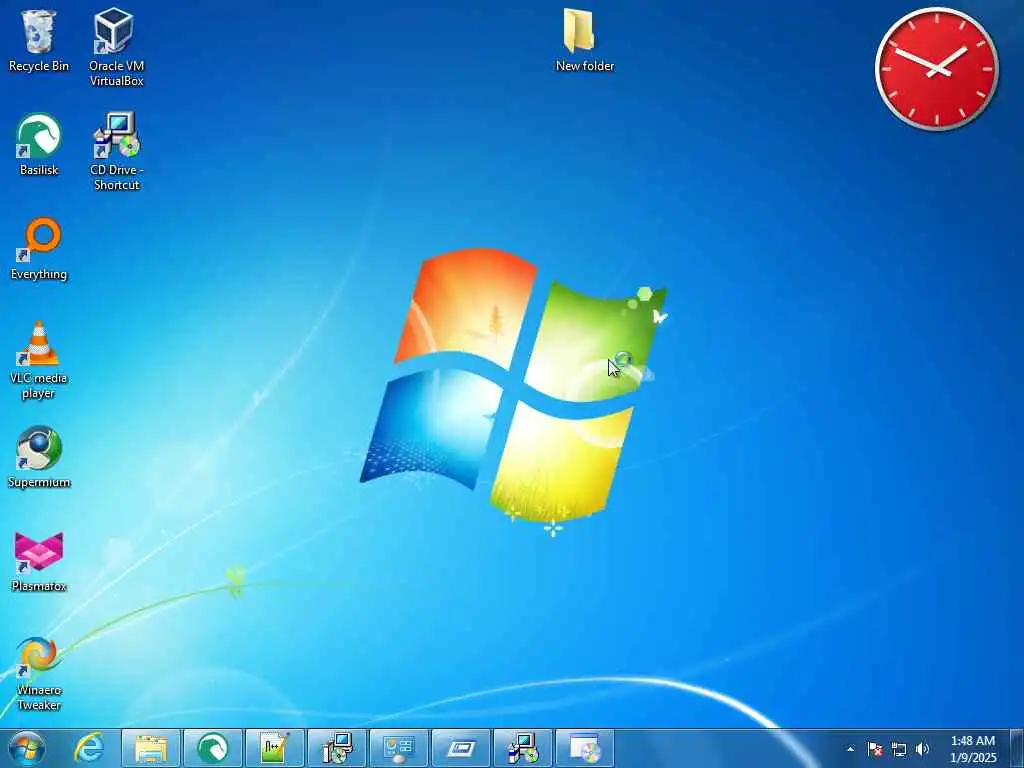Select the Plasmafox desktop shortcut
Image resolution: width=1024 pixels, height=768 pixels.
(x=39, y=562)
